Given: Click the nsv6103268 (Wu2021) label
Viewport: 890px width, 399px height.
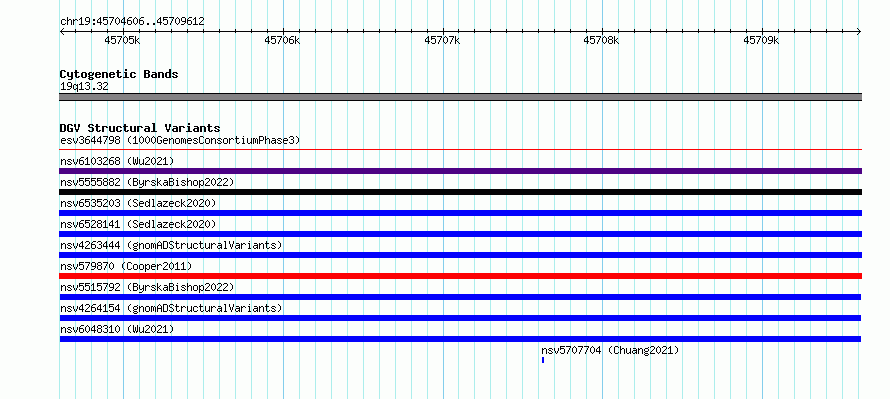Looking at the screenshot, I should tap(117, 161).
